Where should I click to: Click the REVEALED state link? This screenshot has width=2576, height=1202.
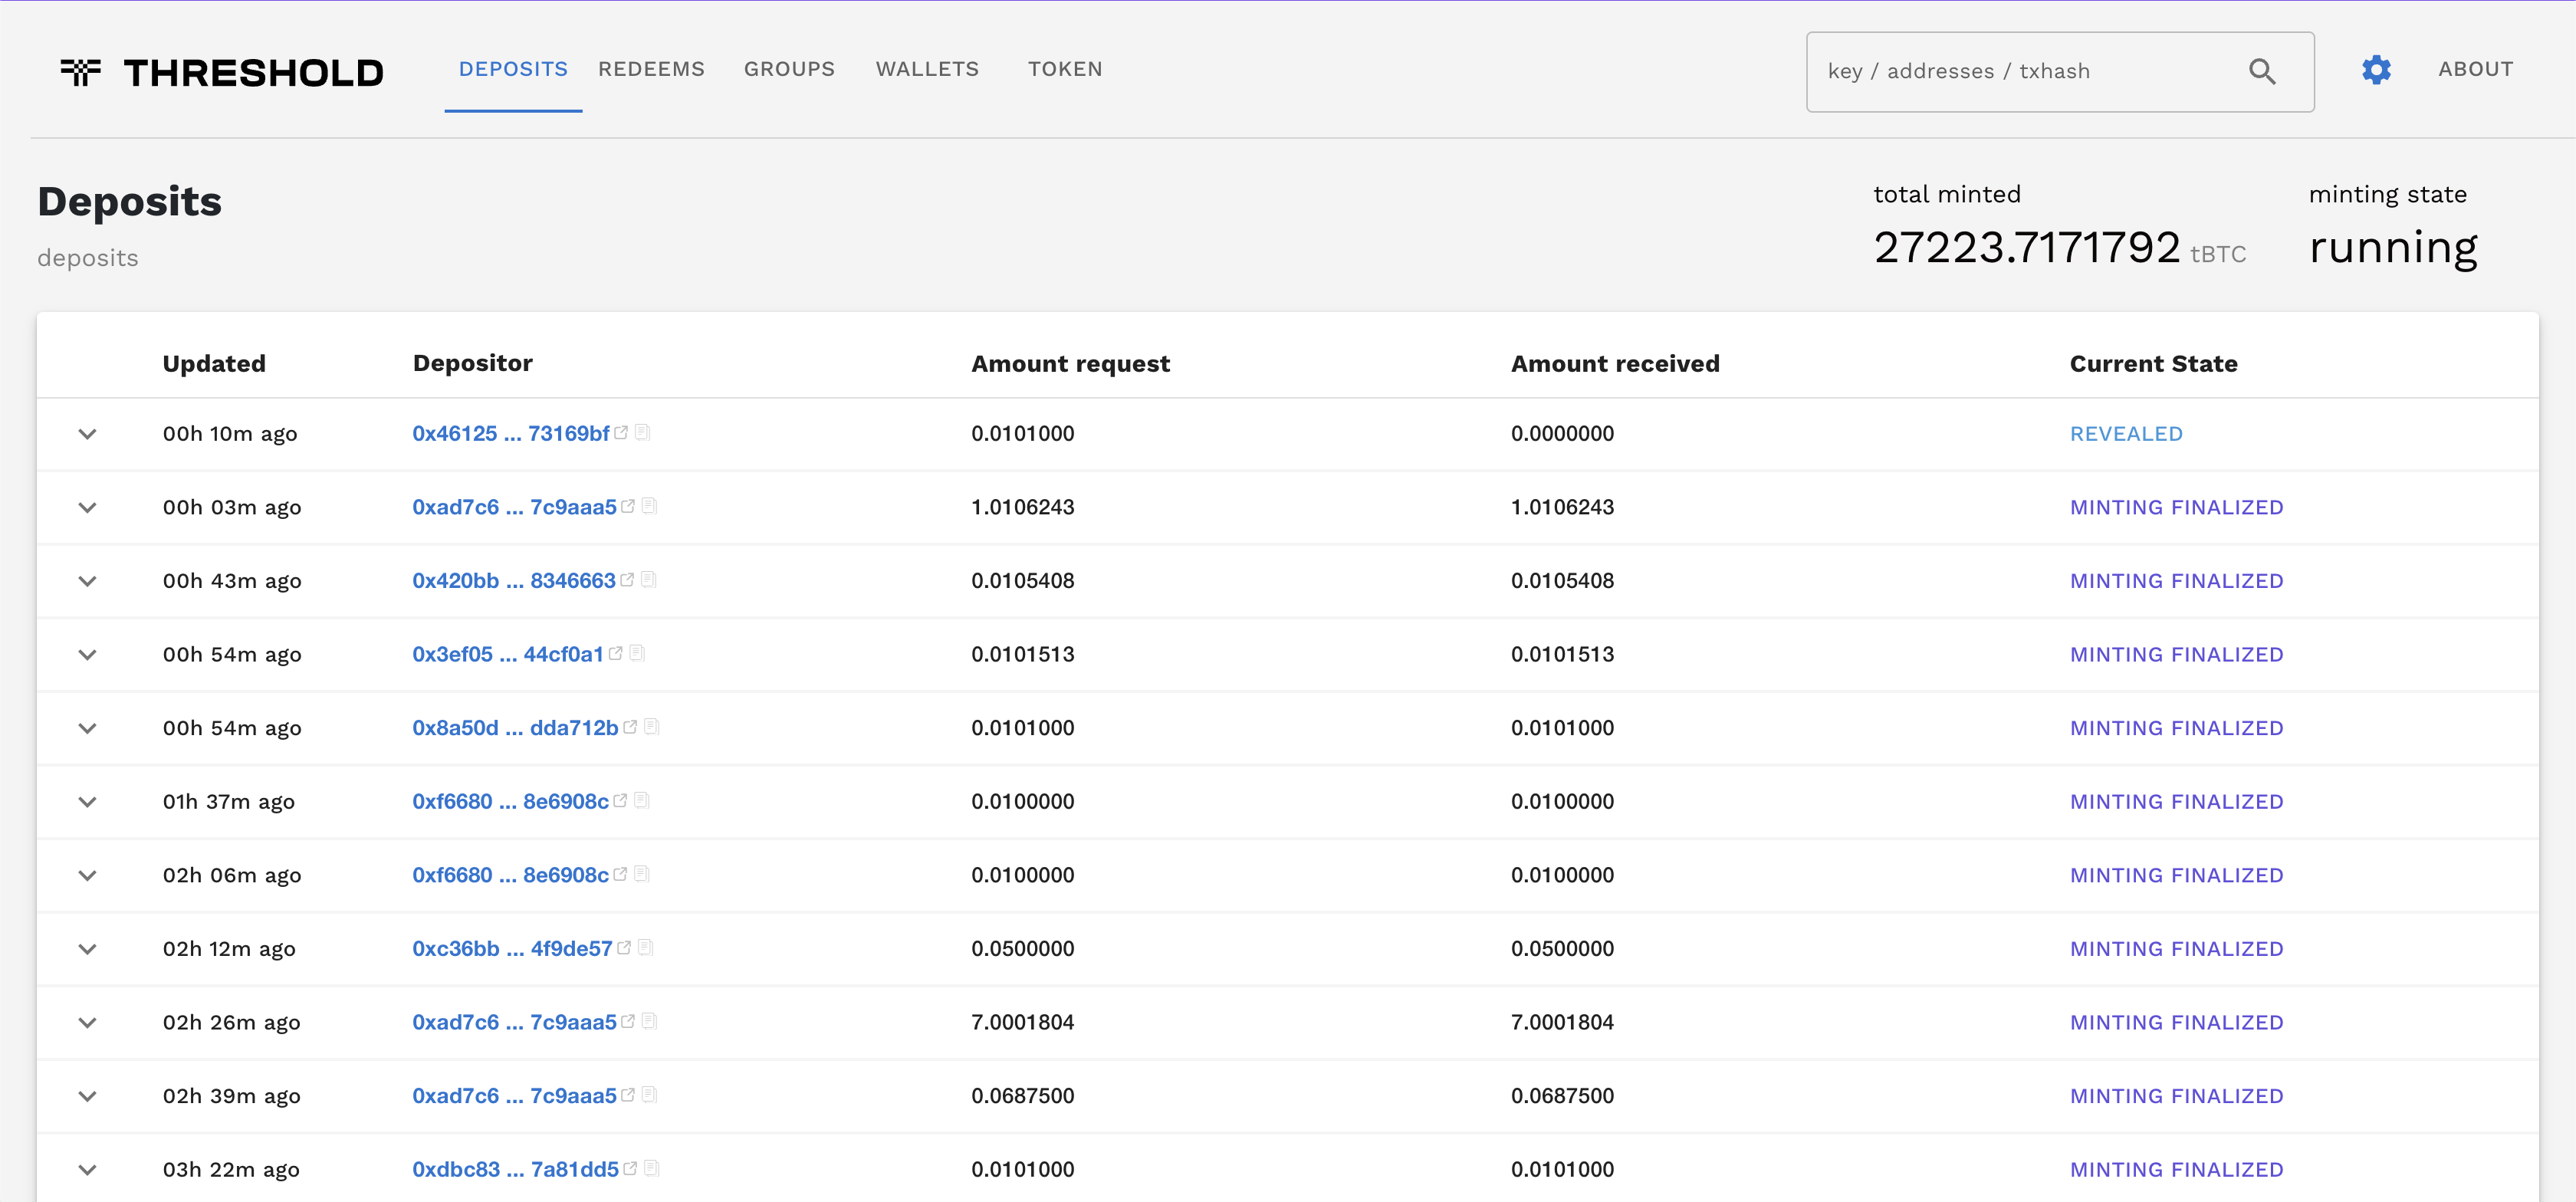pos(2126,433)
